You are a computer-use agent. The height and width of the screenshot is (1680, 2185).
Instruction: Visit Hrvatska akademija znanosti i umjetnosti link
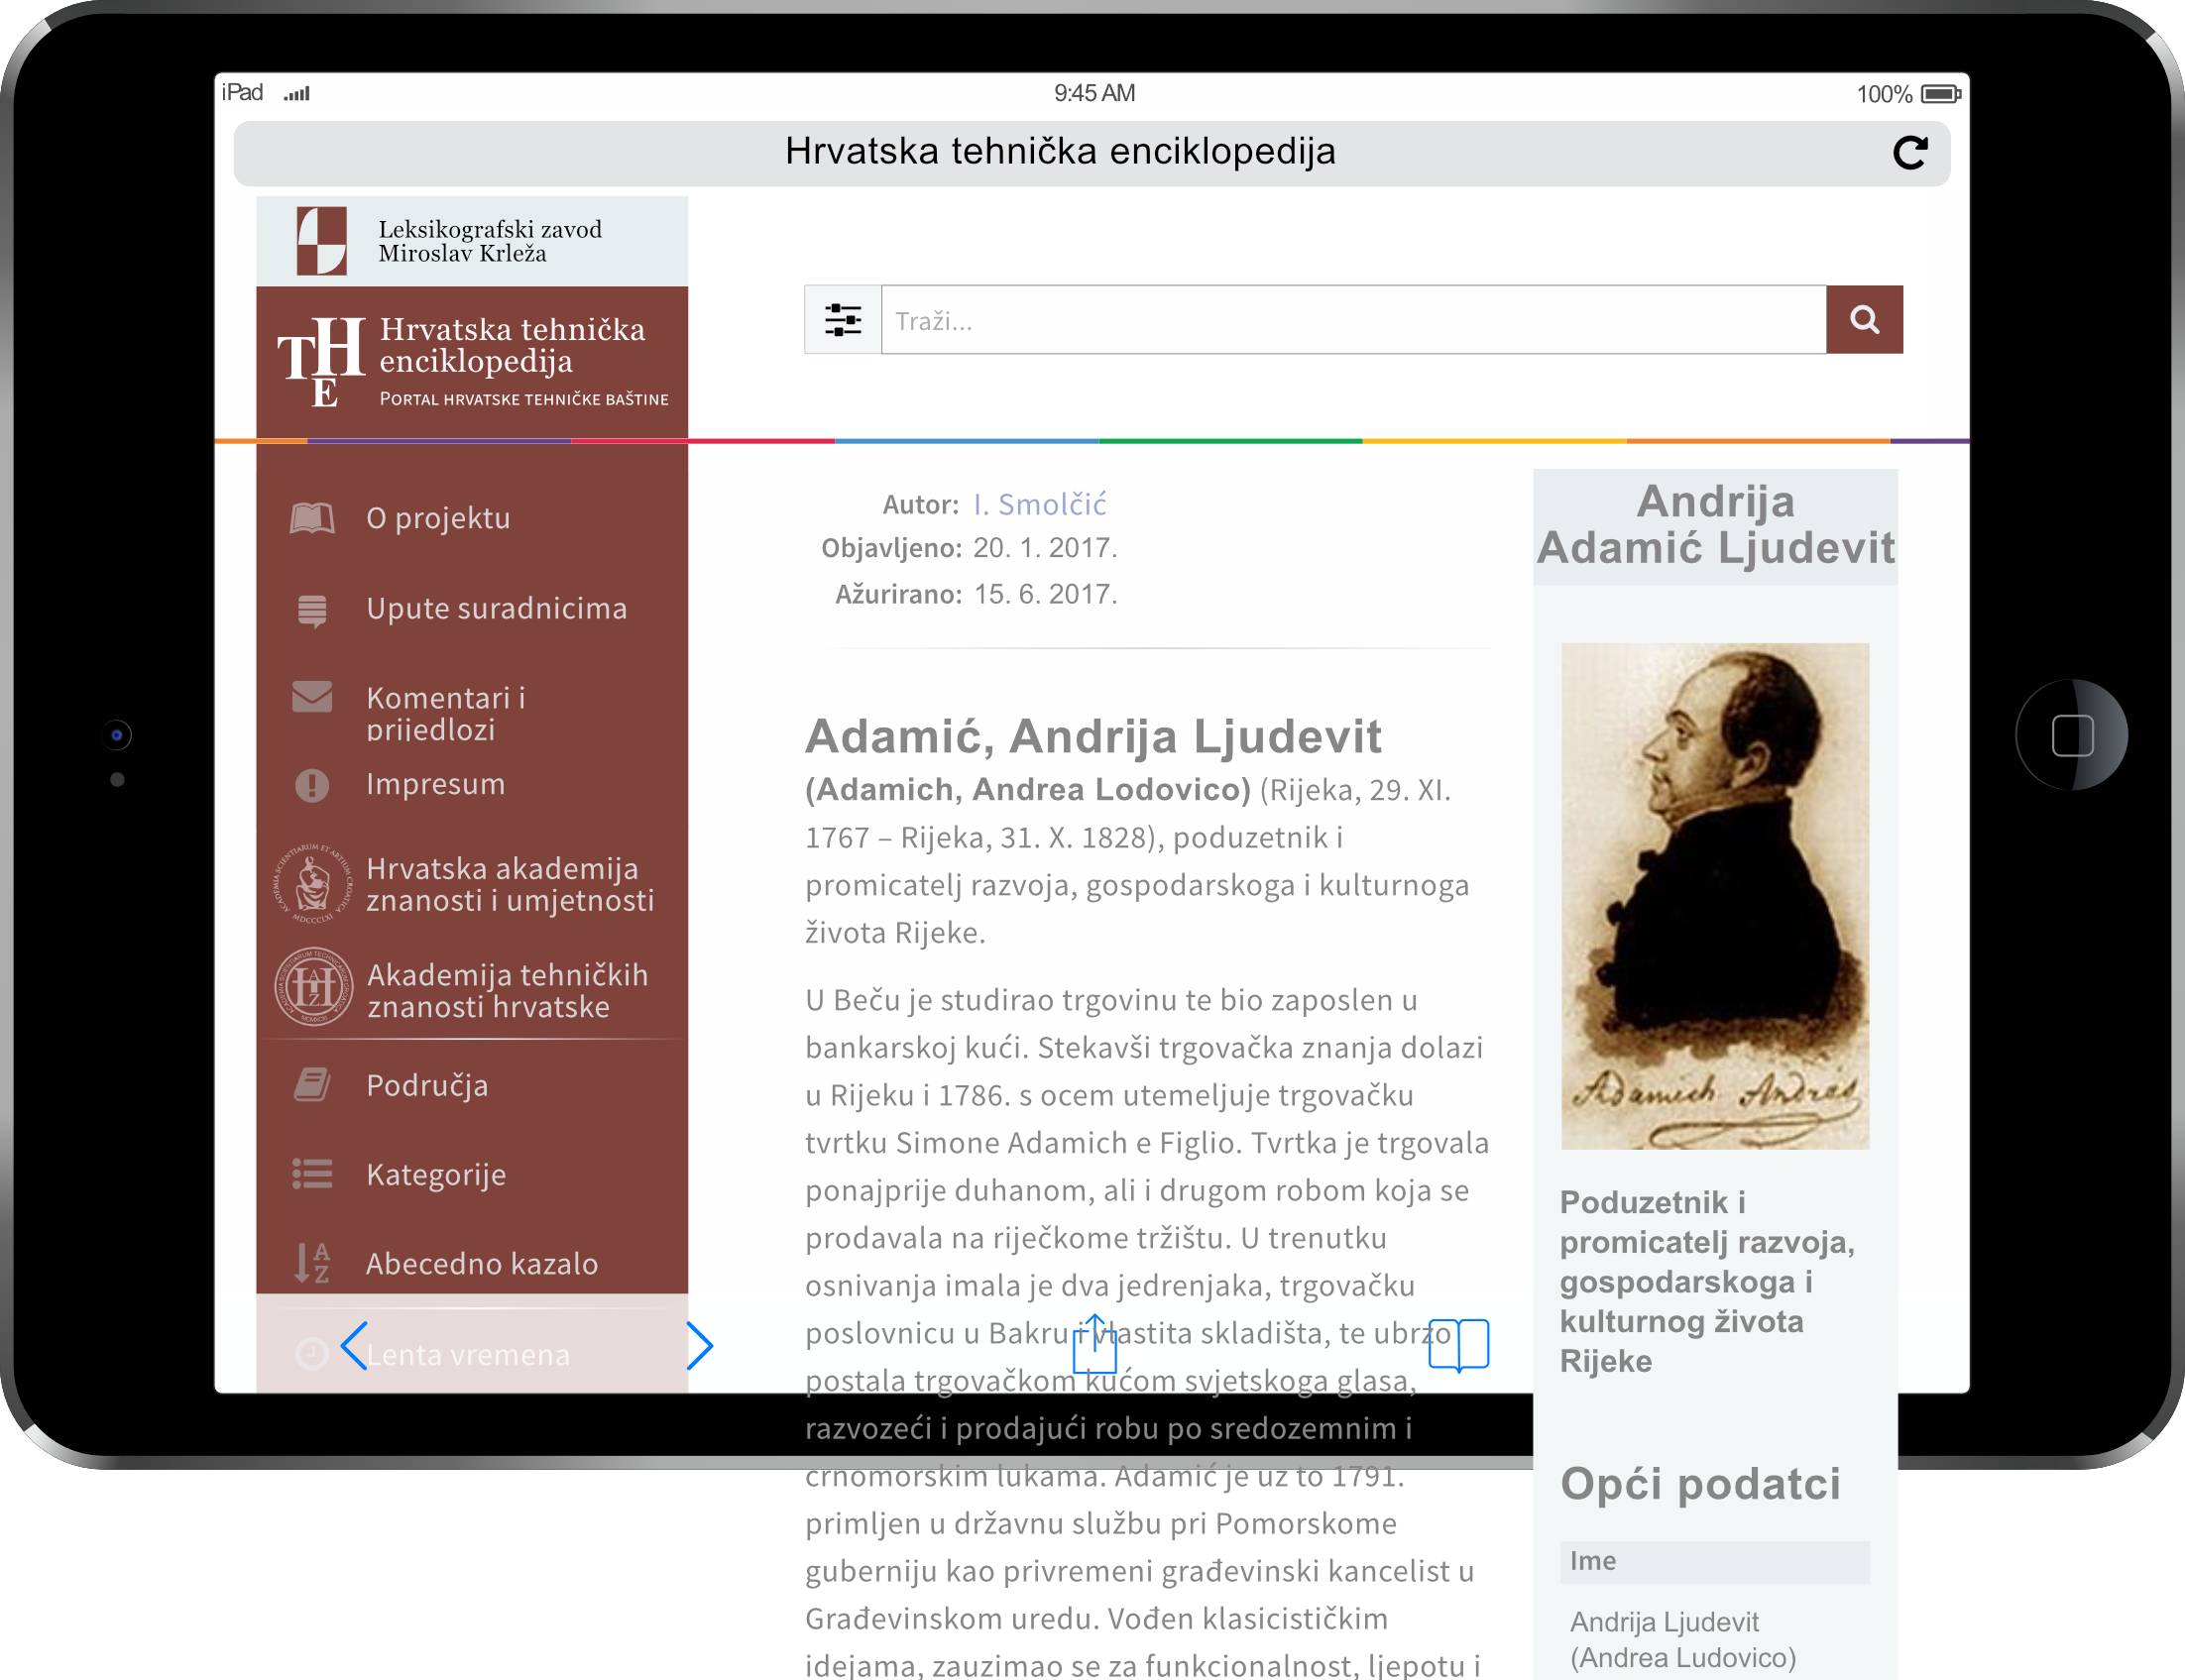[509, 884]
